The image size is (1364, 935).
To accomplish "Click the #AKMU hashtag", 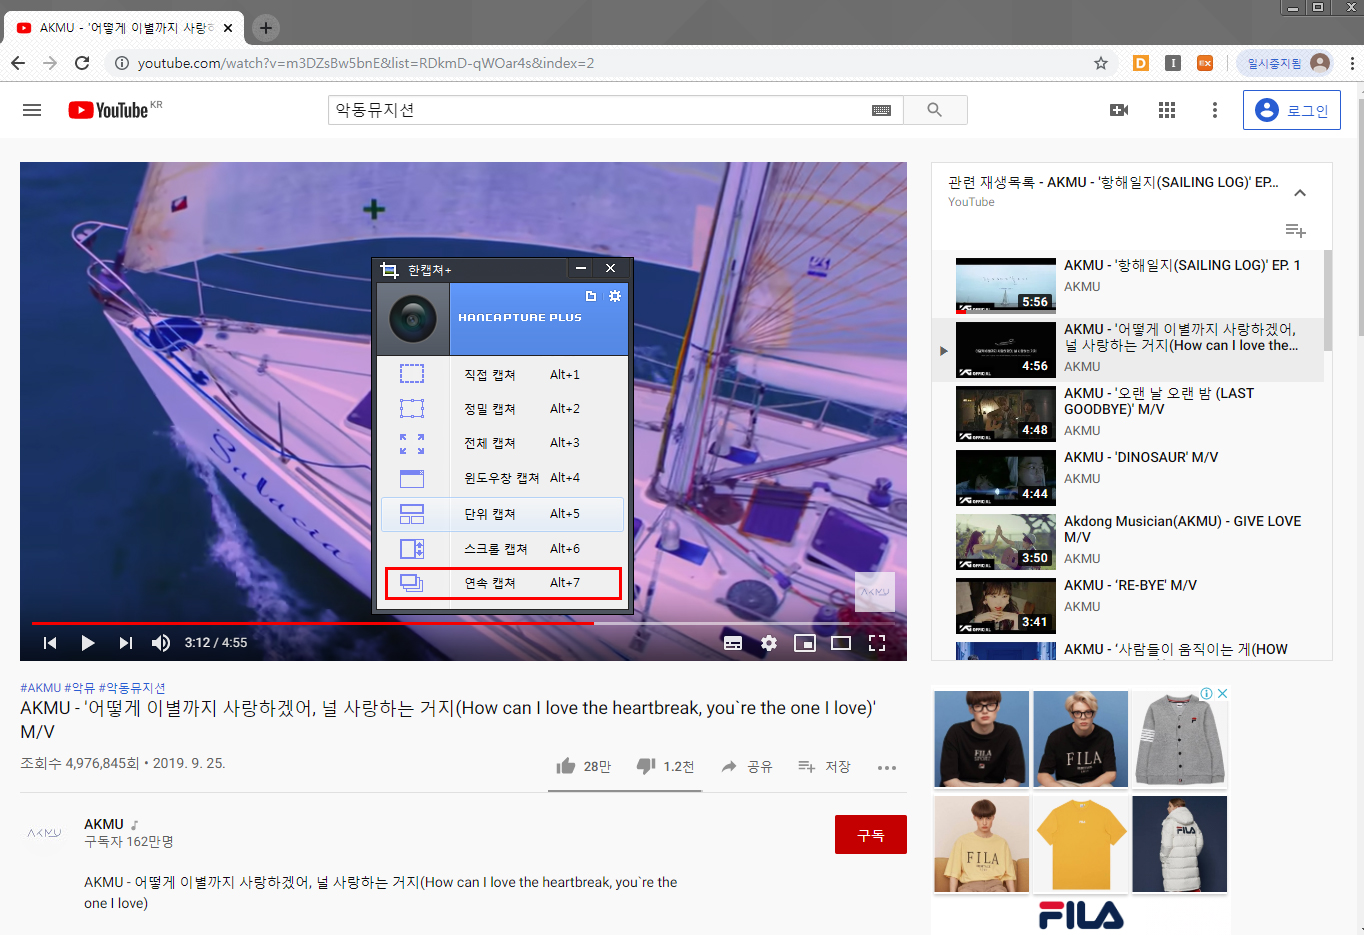I will coord(41,688).
